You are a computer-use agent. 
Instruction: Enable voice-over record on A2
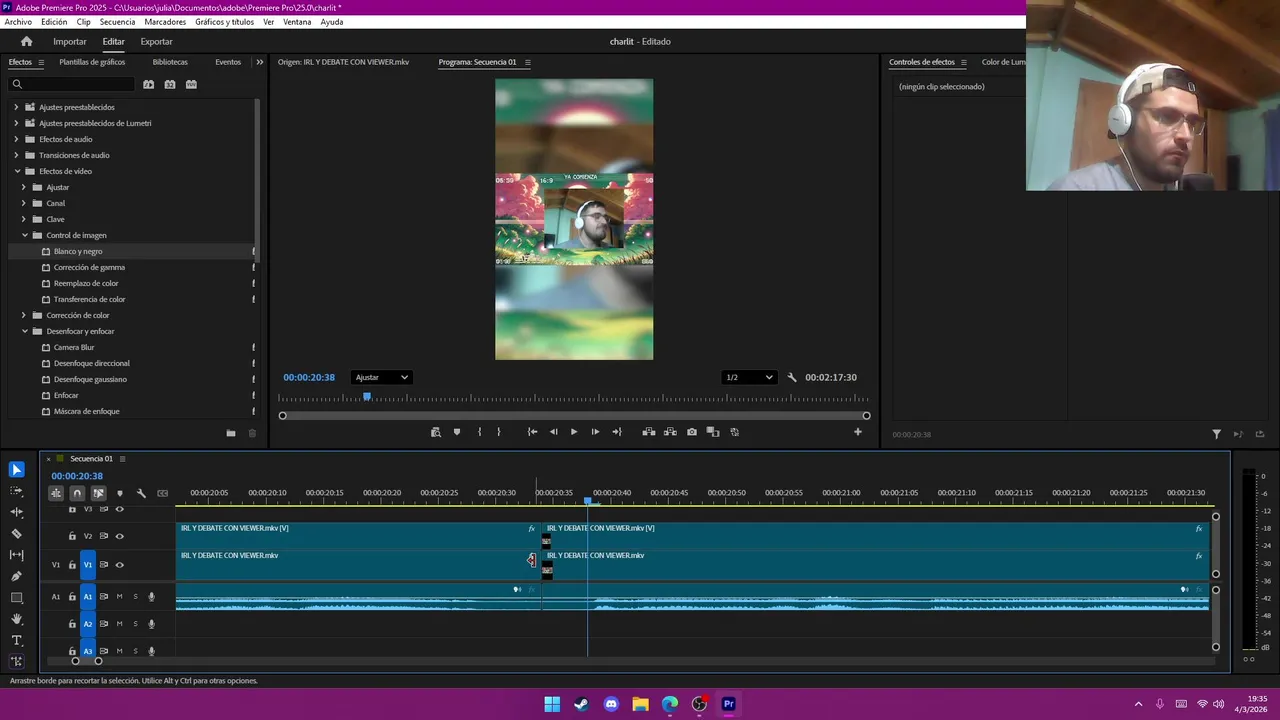(x=151, y=624)
